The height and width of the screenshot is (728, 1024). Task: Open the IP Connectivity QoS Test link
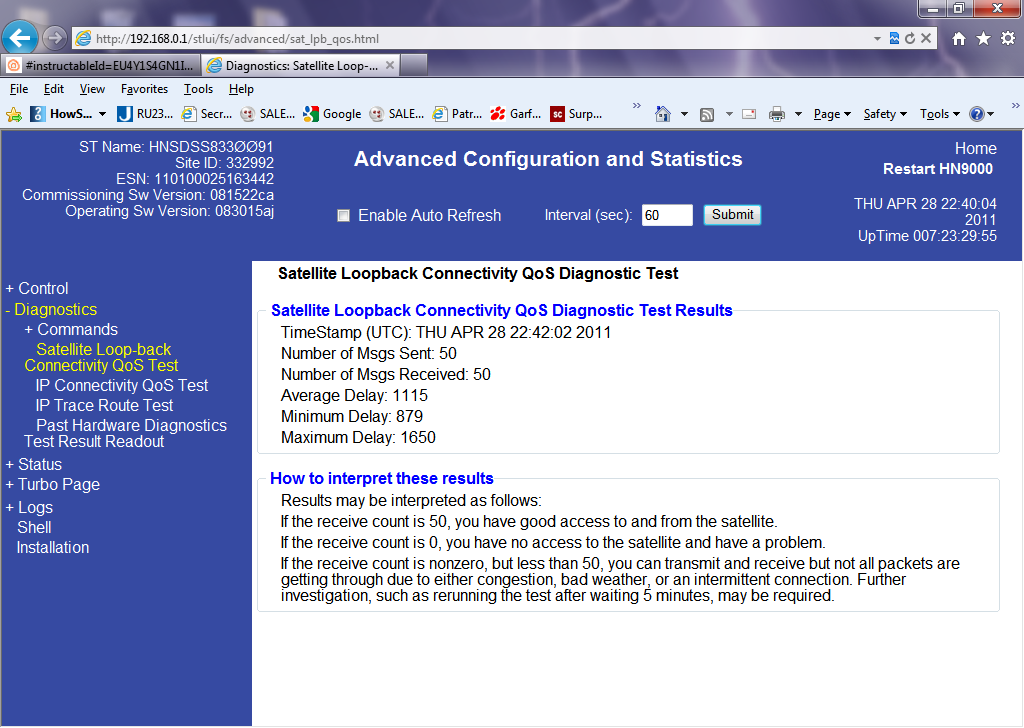click(122, 386)
